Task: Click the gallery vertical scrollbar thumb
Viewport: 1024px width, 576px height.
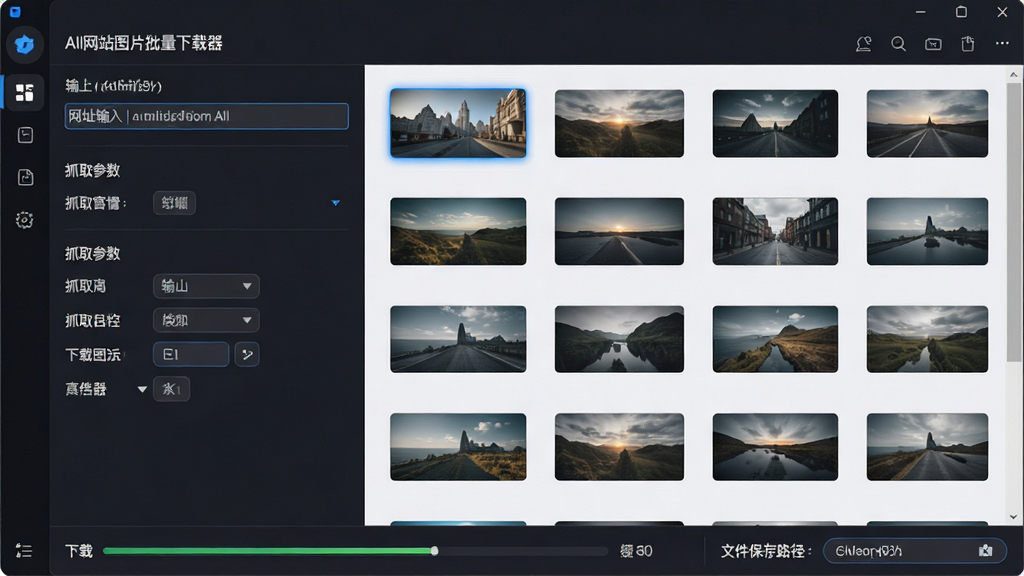Action: pos(1014,222)
